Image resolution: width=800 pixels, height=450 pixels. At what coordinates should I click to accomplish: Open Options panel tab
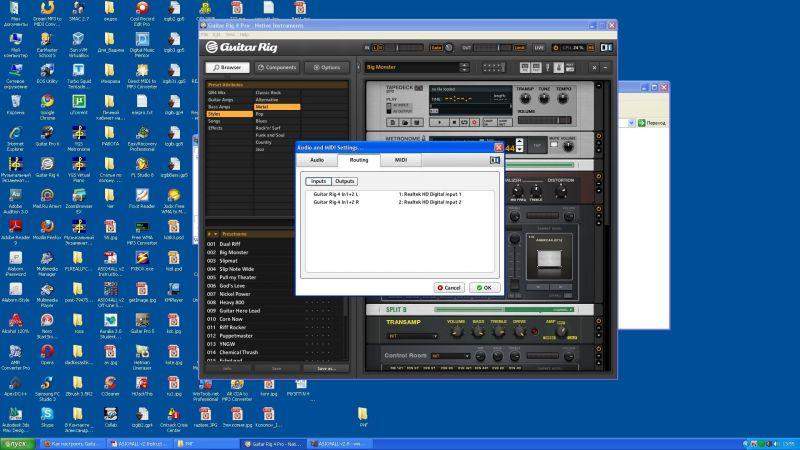click(327, 67)
